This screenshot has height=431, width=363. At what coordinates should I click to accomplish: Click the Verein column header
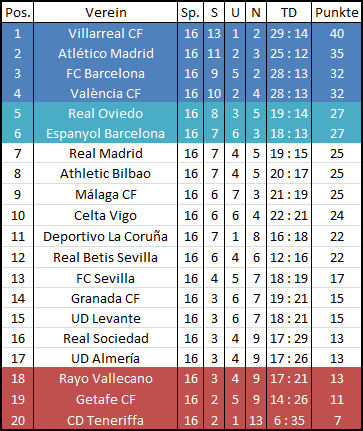point(106,13)
